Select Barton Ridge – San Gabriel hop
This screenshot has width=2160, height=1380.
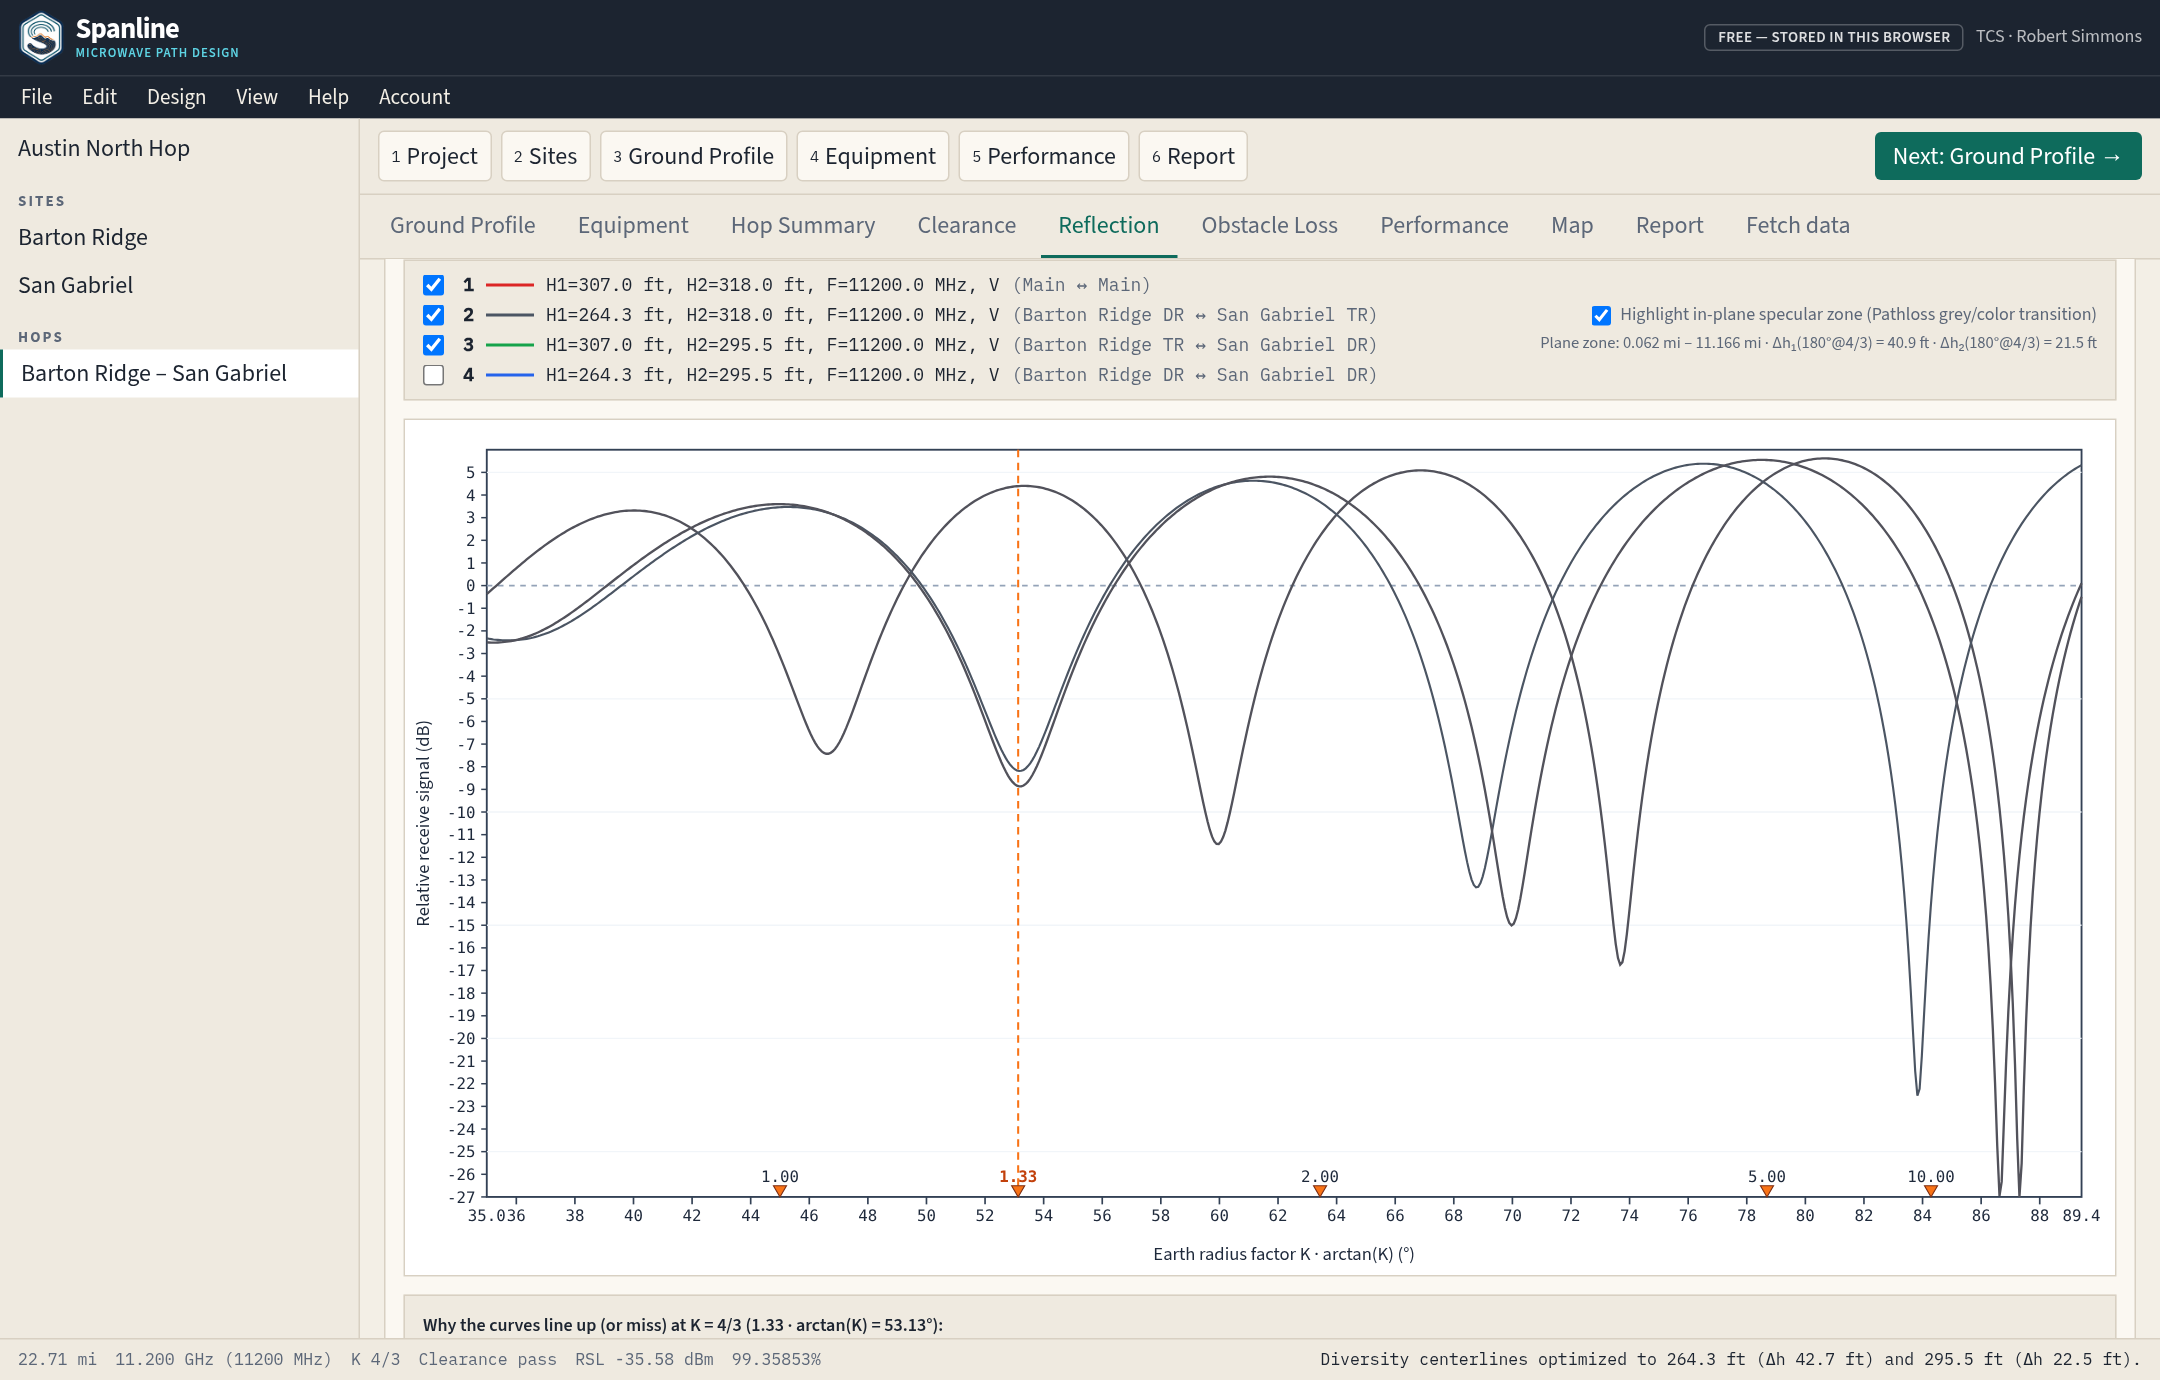pos(180,374)
